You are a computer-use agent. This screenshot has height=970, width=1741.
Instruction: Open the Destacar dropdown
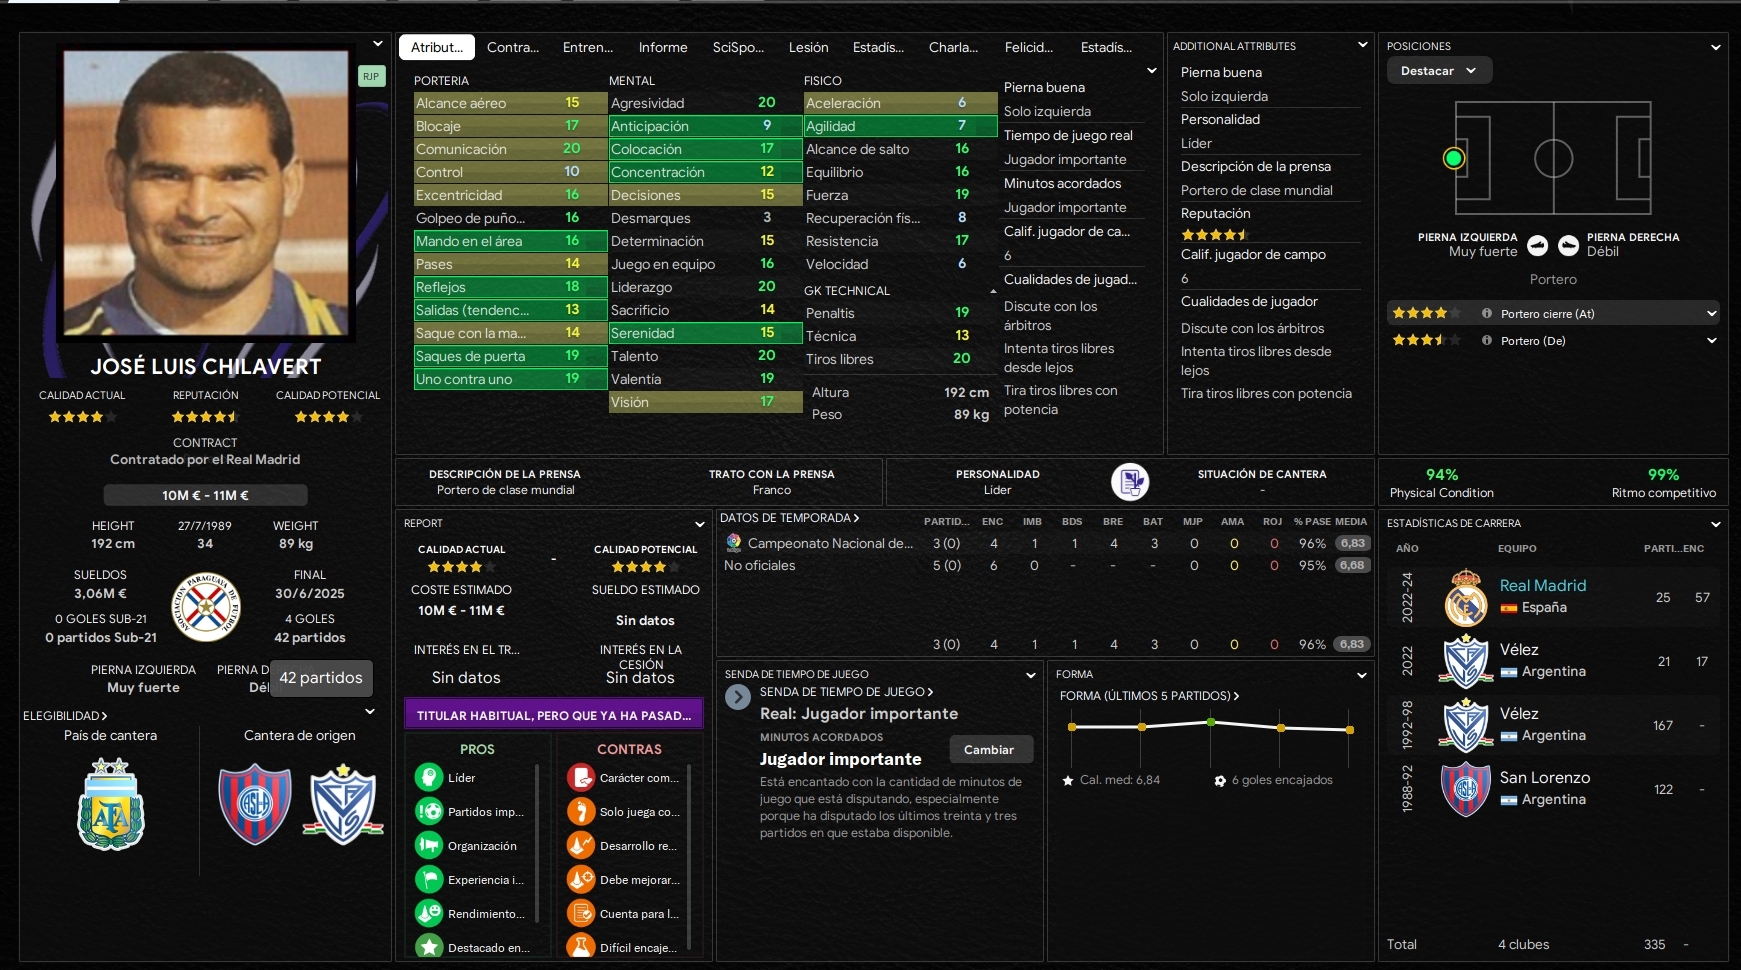point(1439,71)
